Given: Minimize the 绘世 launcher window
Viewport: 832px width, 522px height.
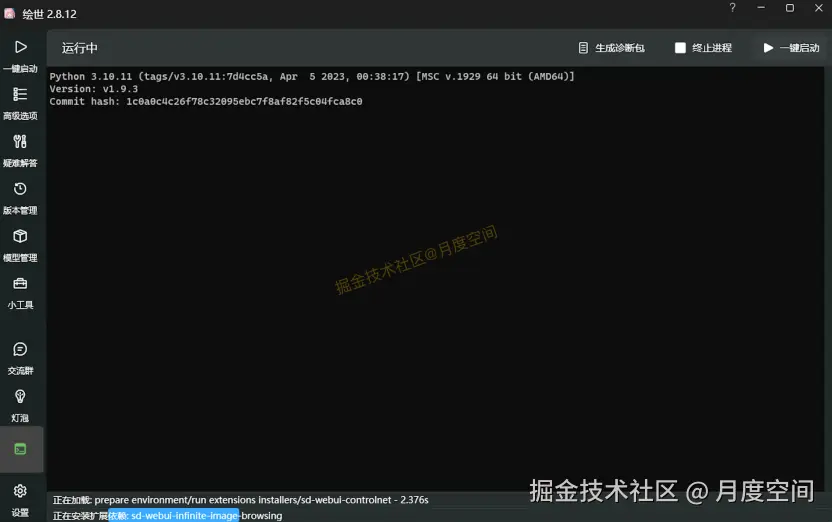Looking at the screenshot, I should point(761,7).
